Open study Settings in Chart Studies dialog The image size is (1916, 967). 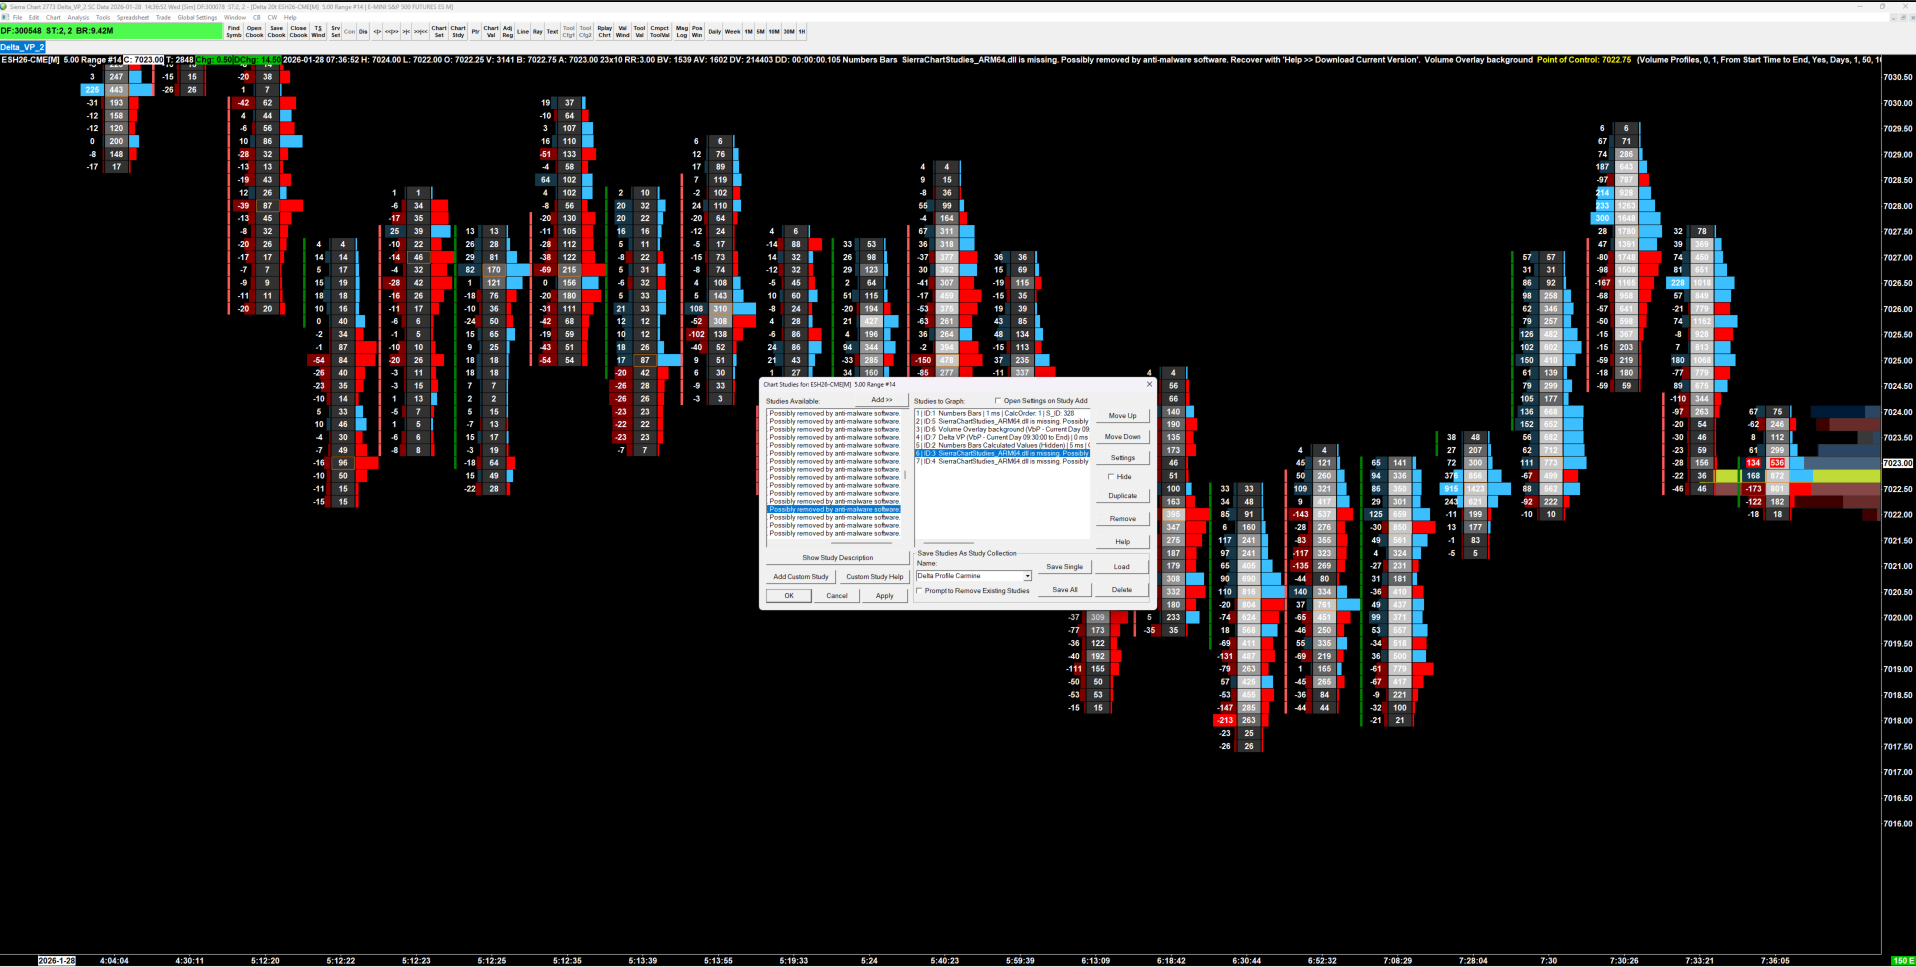1122,457
